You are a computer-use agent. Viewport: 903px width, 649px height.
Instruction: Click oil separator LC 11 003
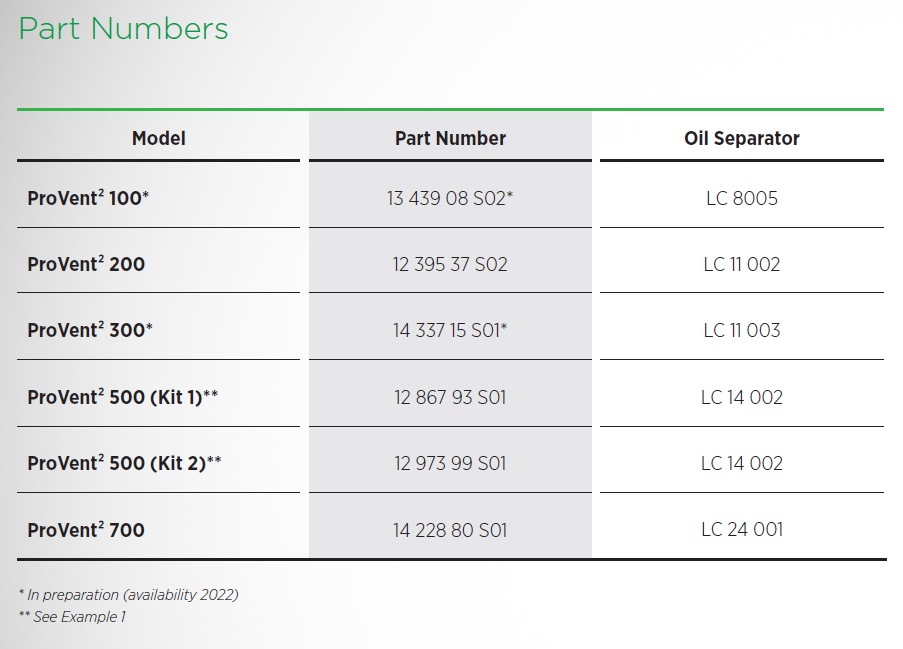pos(742,331)
